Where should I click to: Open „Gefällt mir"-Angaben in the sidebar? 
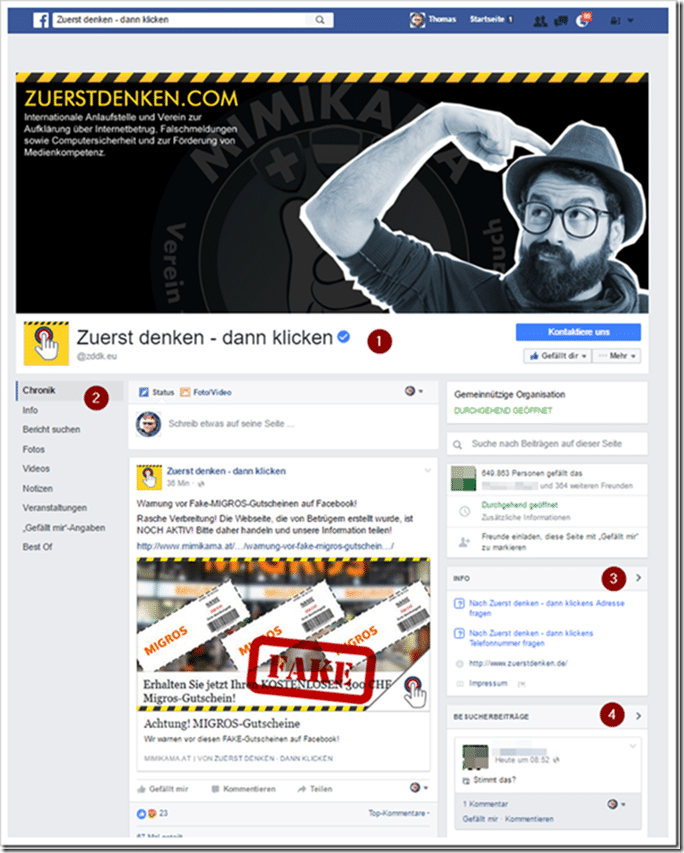[64, 528]
